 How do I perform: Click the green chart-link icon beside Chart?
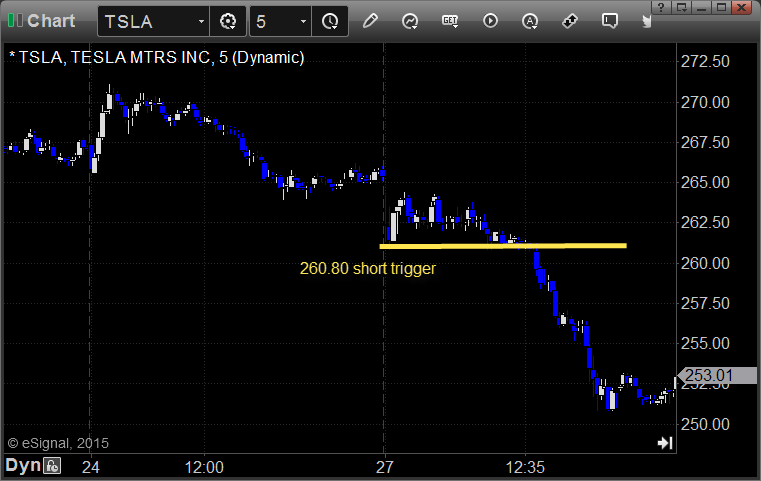click(x=15, y=21)
